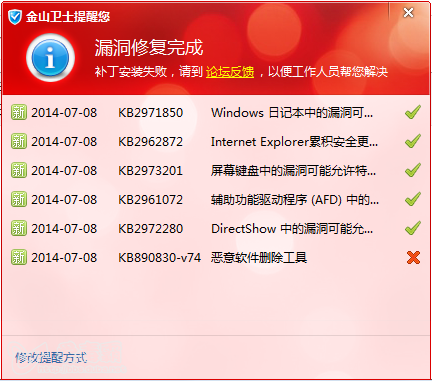
Task: Click the red X failure icon for KB890830-v74
Action: (413, 257)
